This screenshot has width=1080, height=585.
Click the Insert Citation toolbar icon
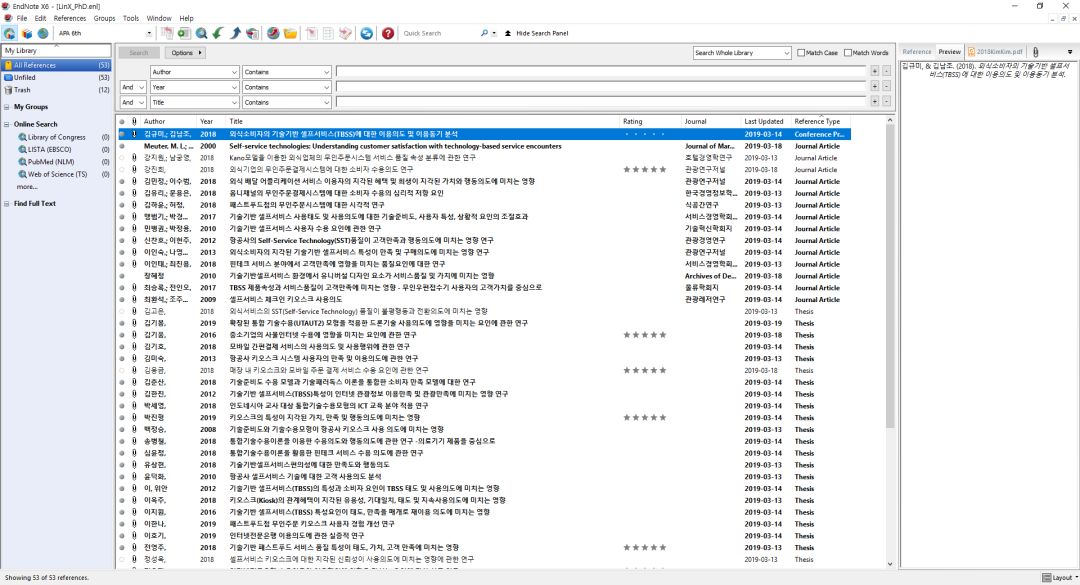pyautogui.click(x=312, y=33)
